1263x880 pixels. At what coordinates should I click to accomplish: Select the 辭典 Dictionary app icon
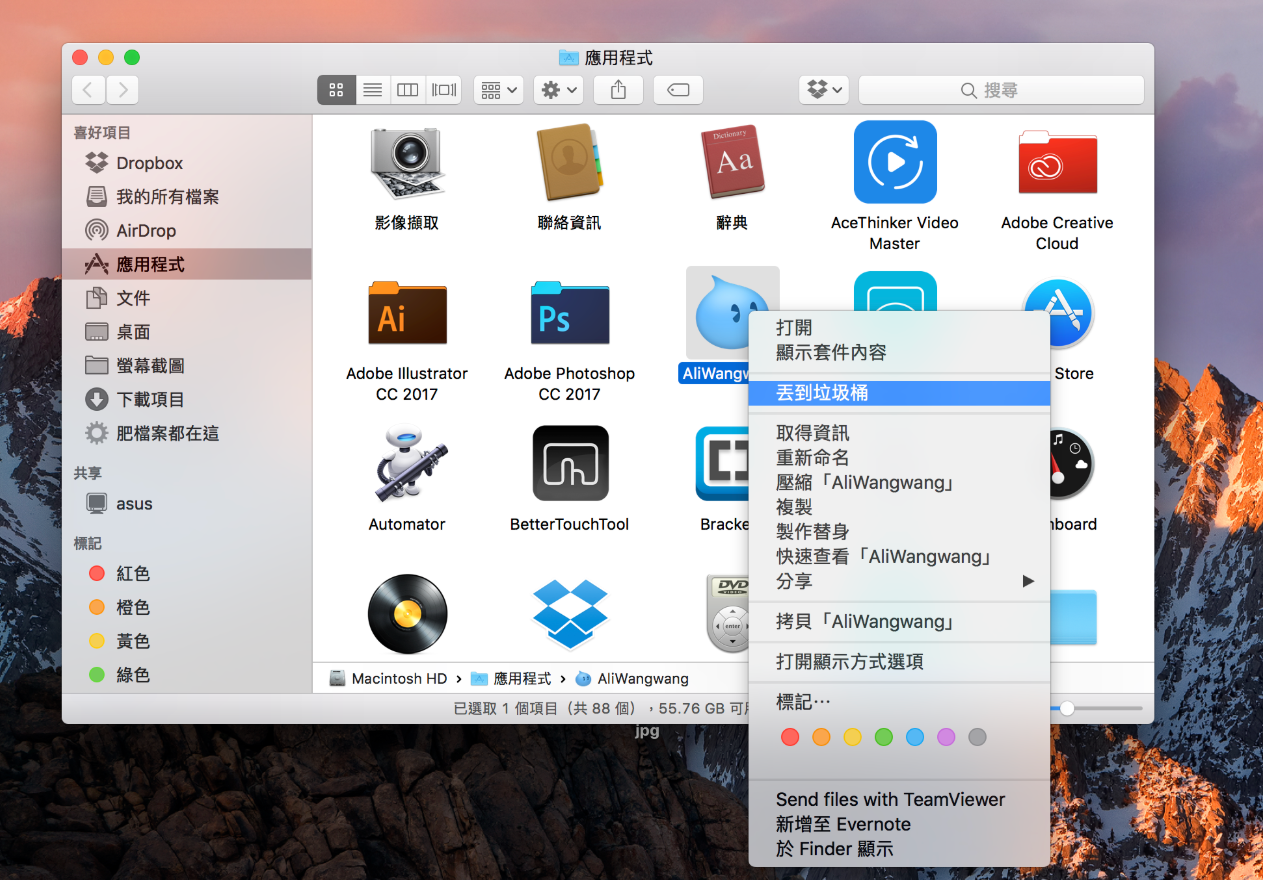[x=732, y=164]
